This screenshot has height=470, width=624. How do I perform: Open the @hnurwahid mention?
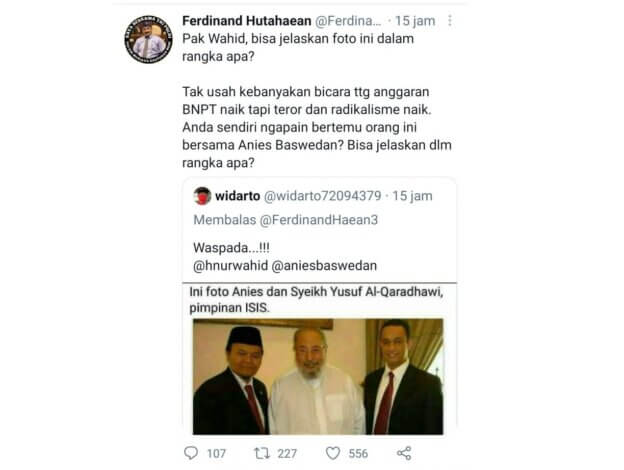pyautogui.click(x=230, y=265)
